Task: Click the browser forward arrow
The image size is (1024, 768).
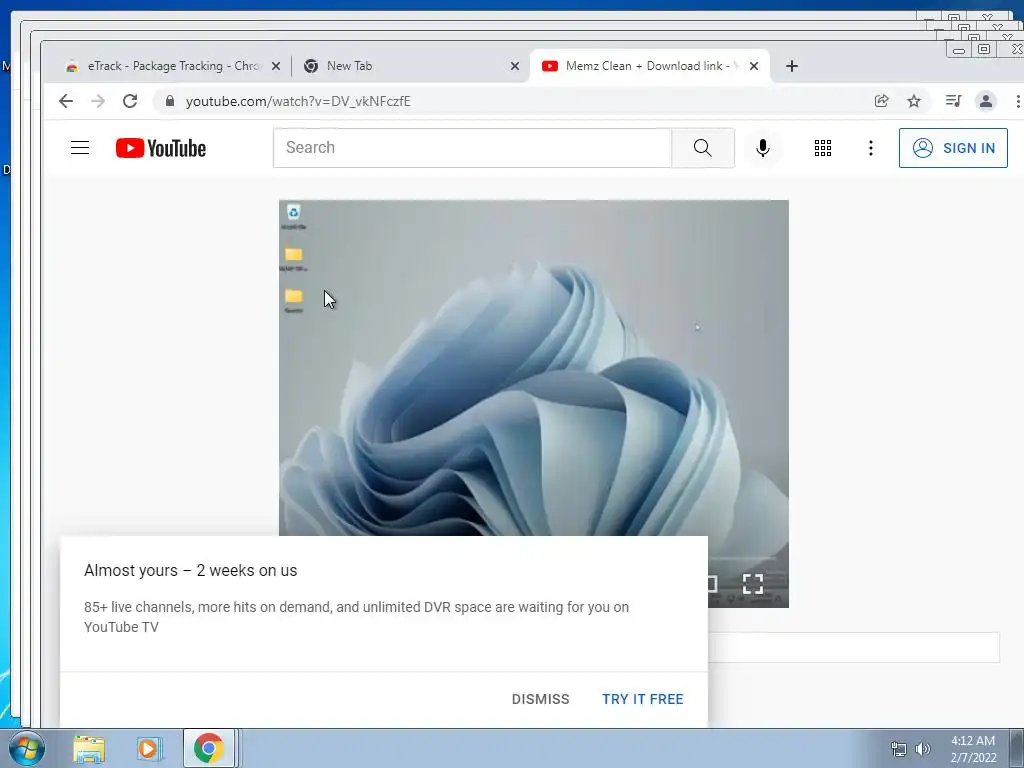Action: pos(98,101)
